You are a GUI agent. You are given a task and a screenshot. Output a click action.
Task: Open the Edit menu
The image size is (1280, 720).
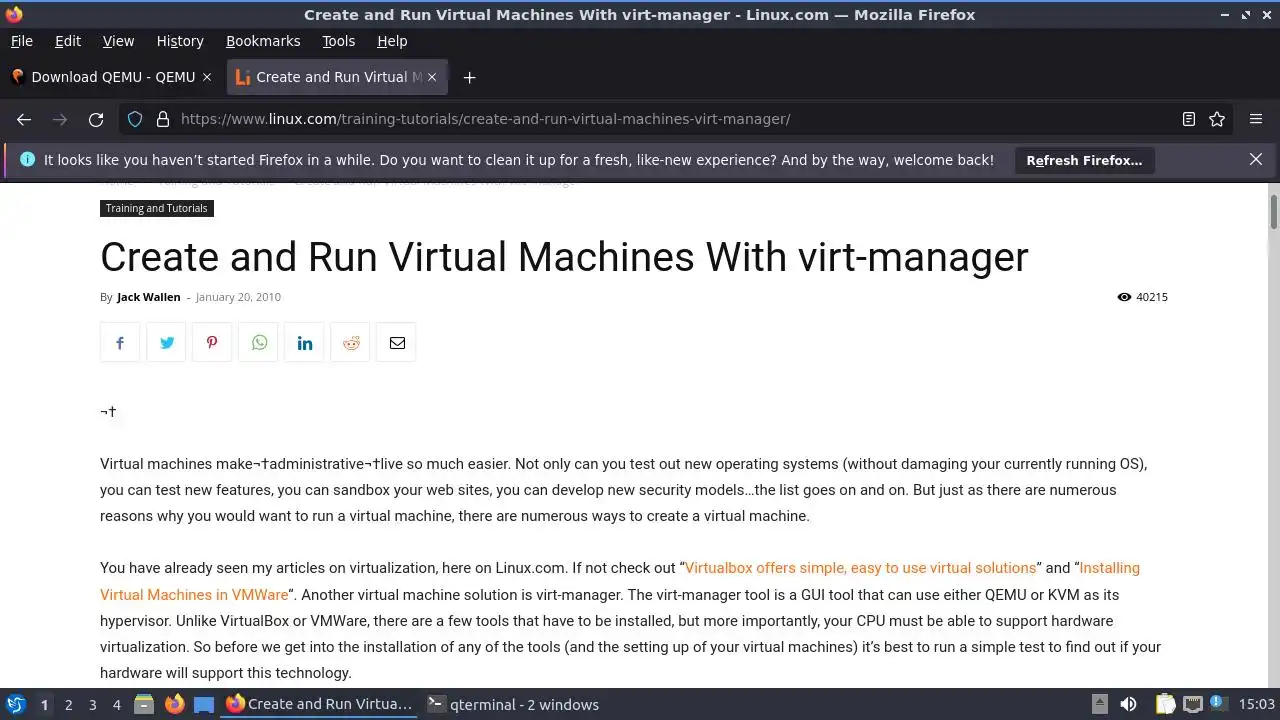[68, 41]
